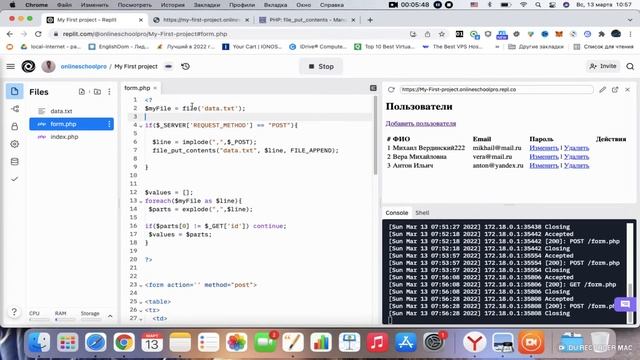Bookmark this page with the star
The height and width of the screenshot is (360, 640).
(x=442, y=34)
